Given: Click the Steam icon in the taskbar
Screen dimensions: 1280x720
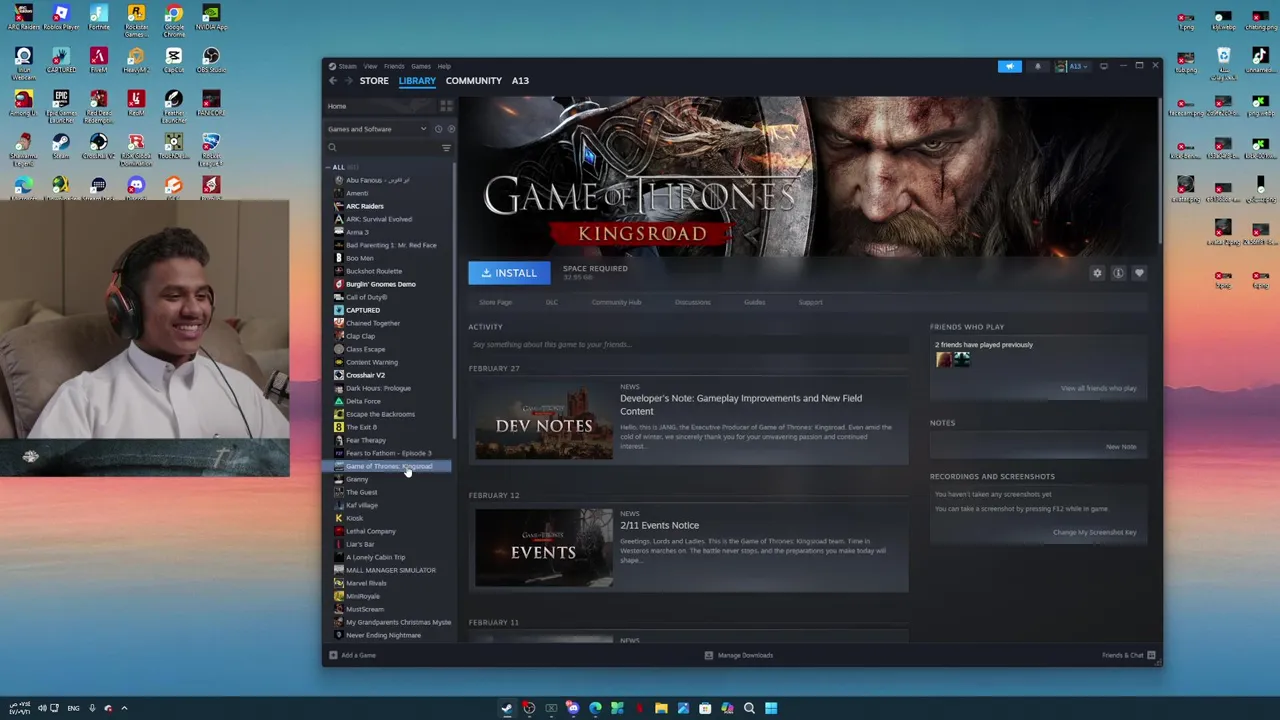Looking at the screenshot, I should (507, 708).
